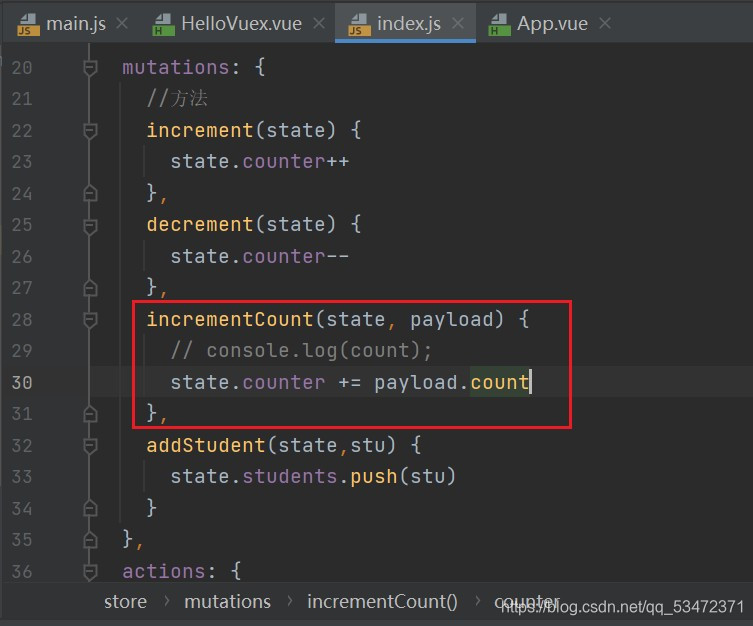Click line number 30 in gutter
Screen dimensions: 753x626
point(22,383)
